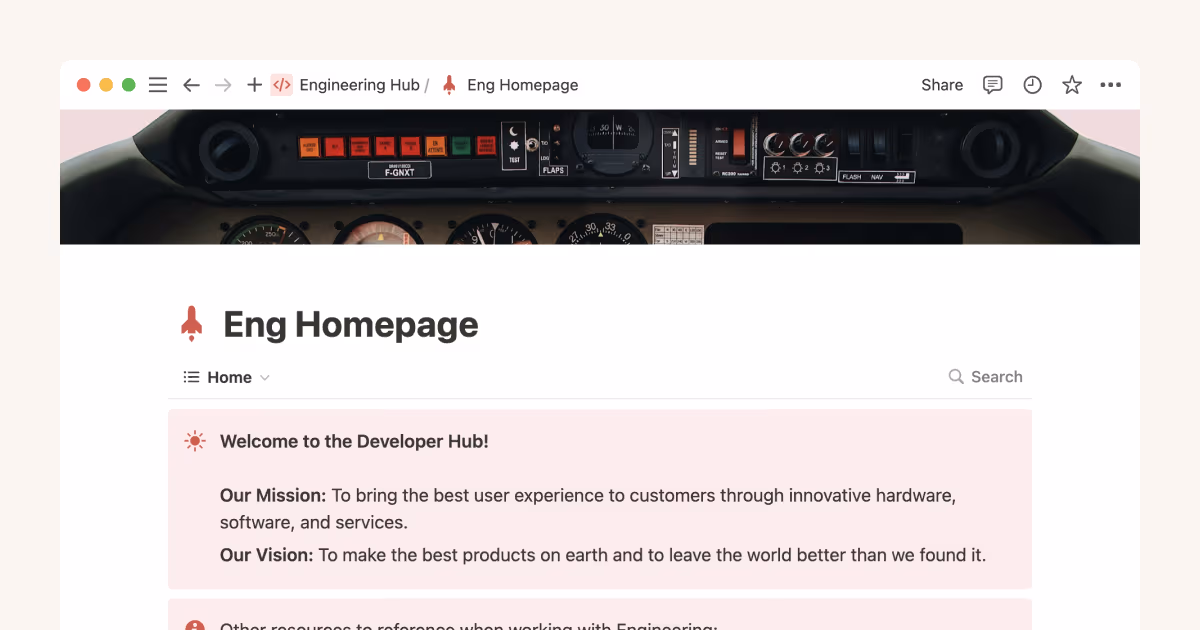Click the plus icon to create a new tab
Image resolution: width=1200 pixels, height=630 pixels.
[254, 85]
